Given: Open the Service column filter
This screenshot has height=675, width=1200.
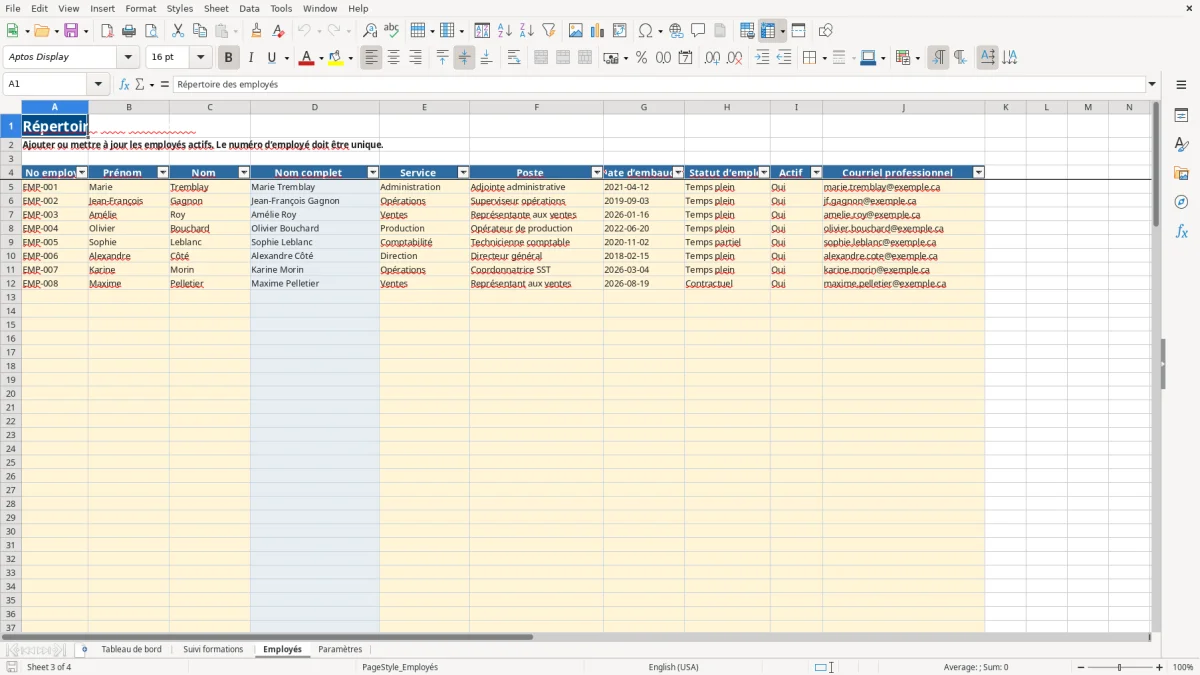Looking at the screenshot, I should [463, 173].
